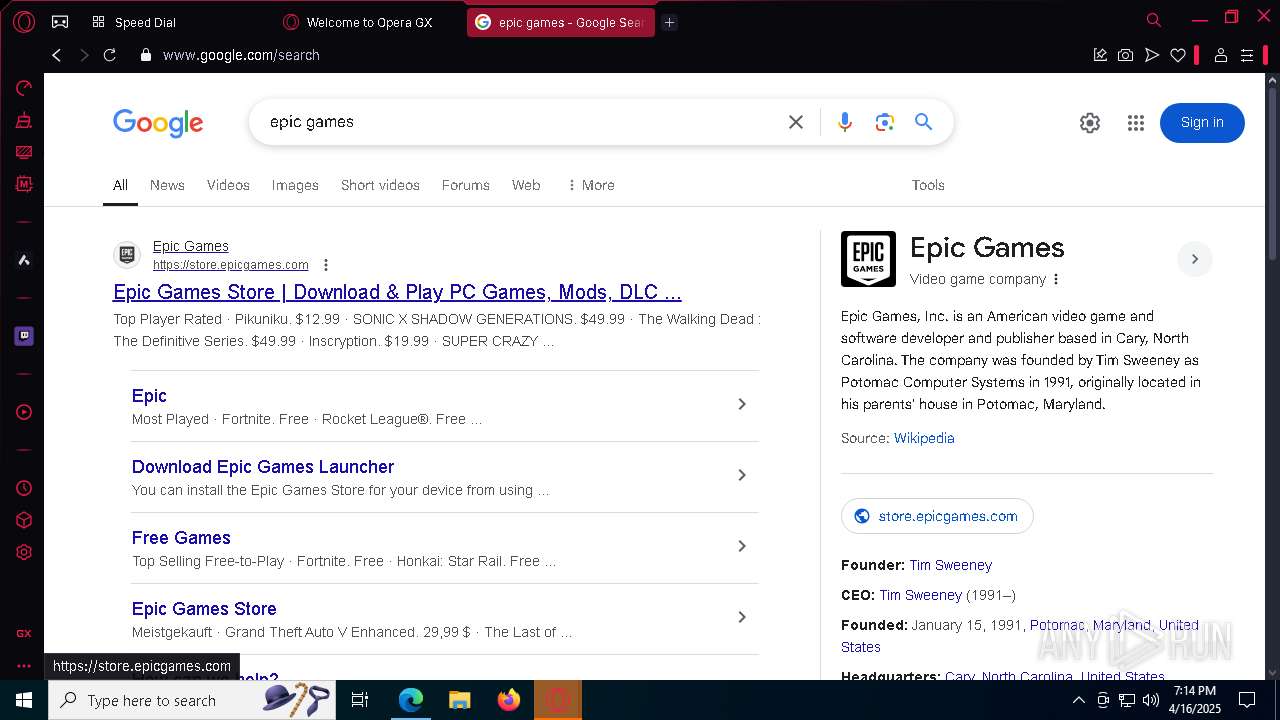Open GX Control speedometer in sidebar

[24, 88]
